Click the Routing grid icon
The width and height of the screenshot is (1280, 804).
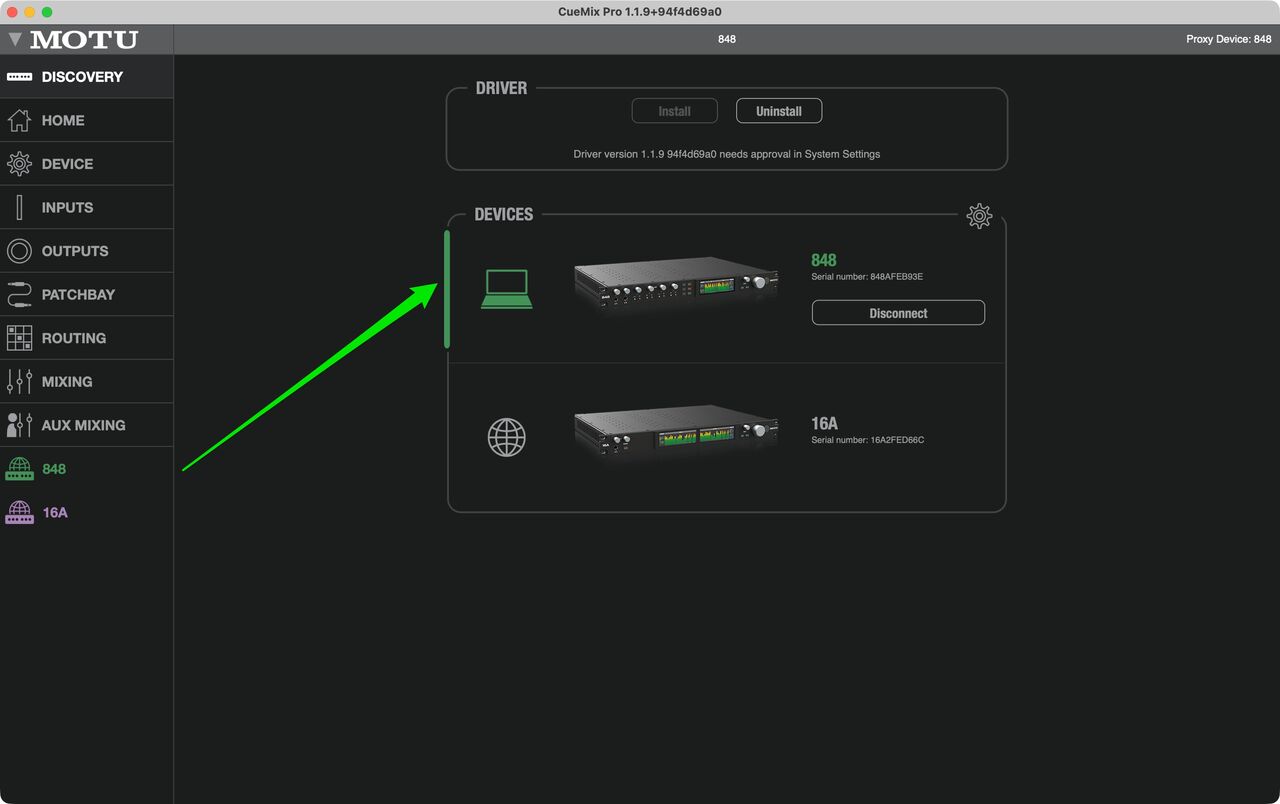[19, 338]
